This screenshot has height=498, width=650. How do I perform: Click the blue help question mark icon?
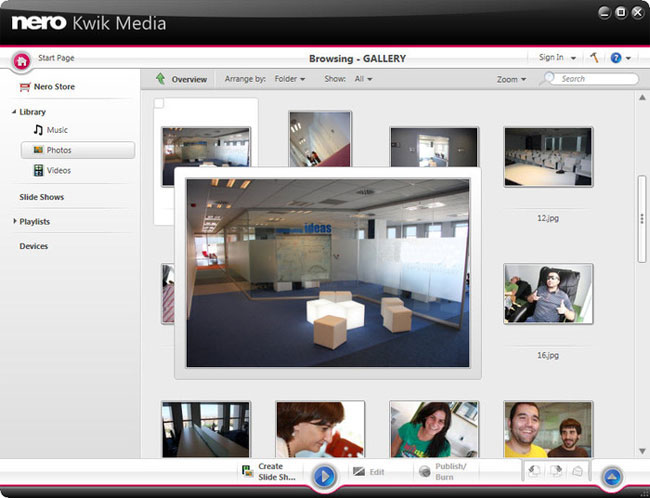616,58
